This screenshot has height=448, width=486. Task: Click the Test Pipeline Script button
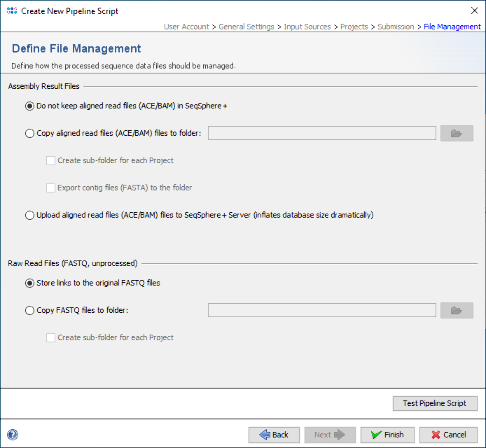(435, 403)
